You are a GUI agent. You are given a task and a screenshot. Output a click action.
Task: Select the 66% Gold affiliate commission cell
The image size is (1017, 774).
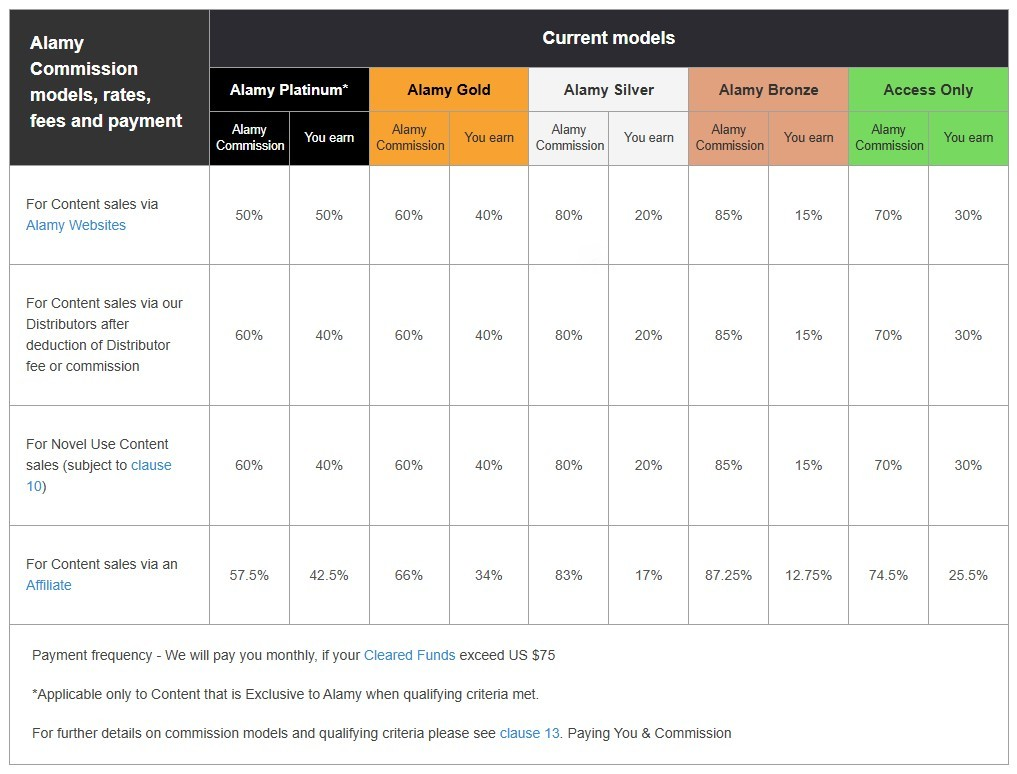click(x=409, y=575)
